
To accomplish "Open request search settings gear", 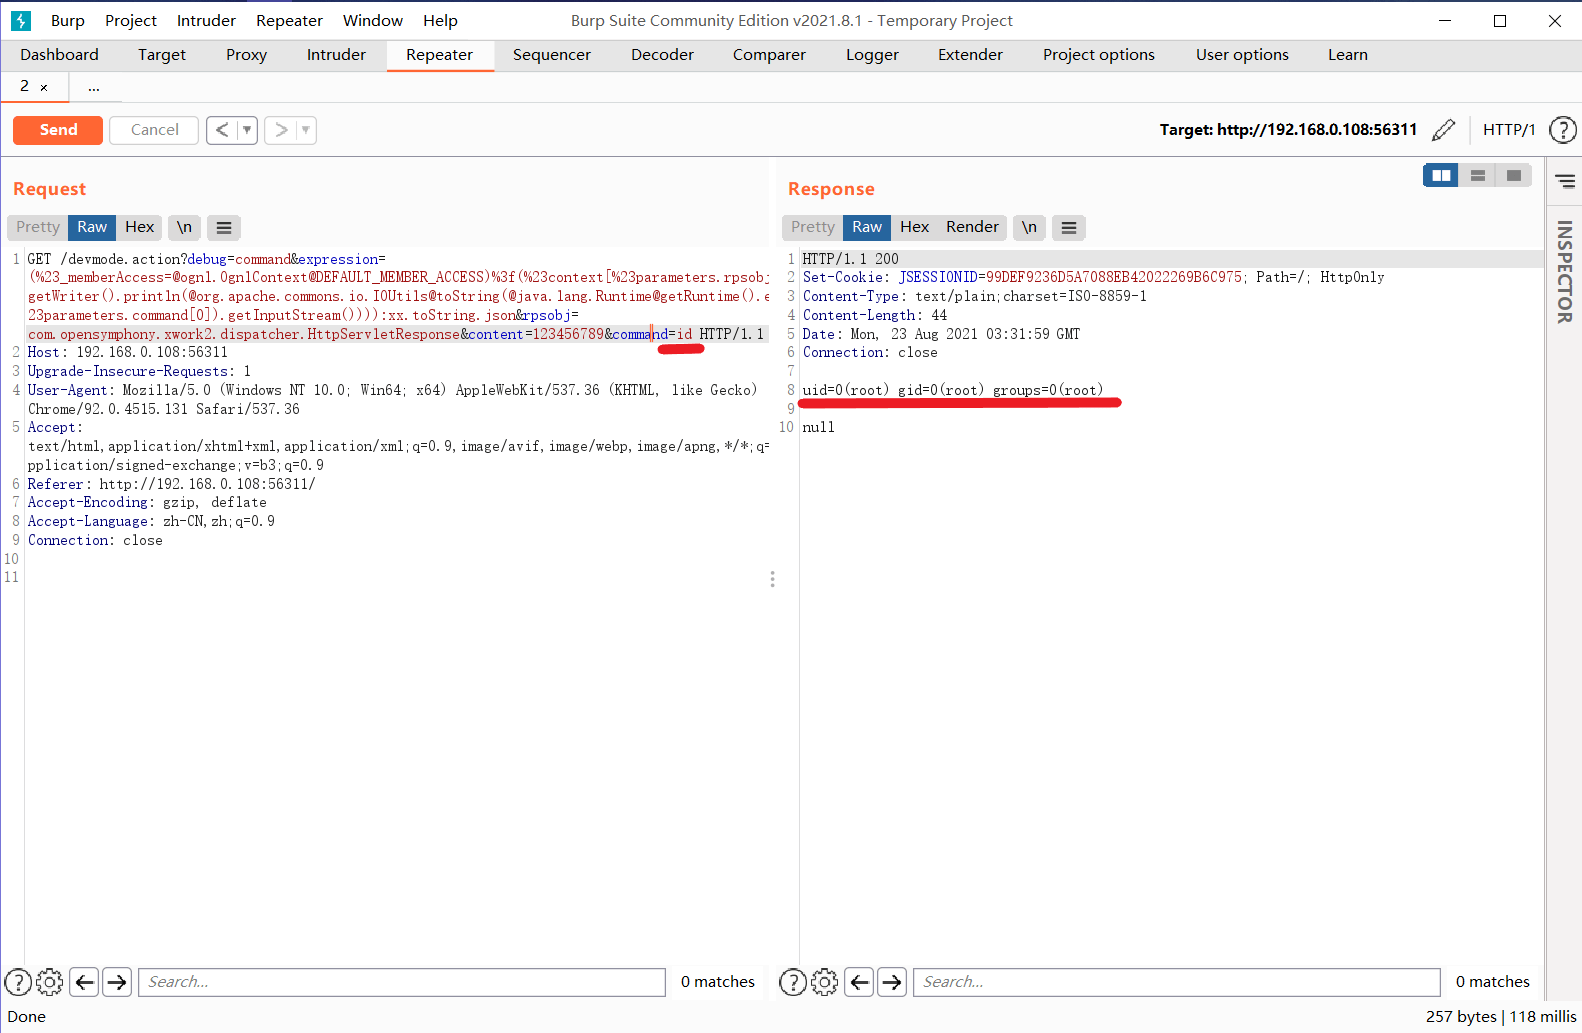I will point(50,982).
